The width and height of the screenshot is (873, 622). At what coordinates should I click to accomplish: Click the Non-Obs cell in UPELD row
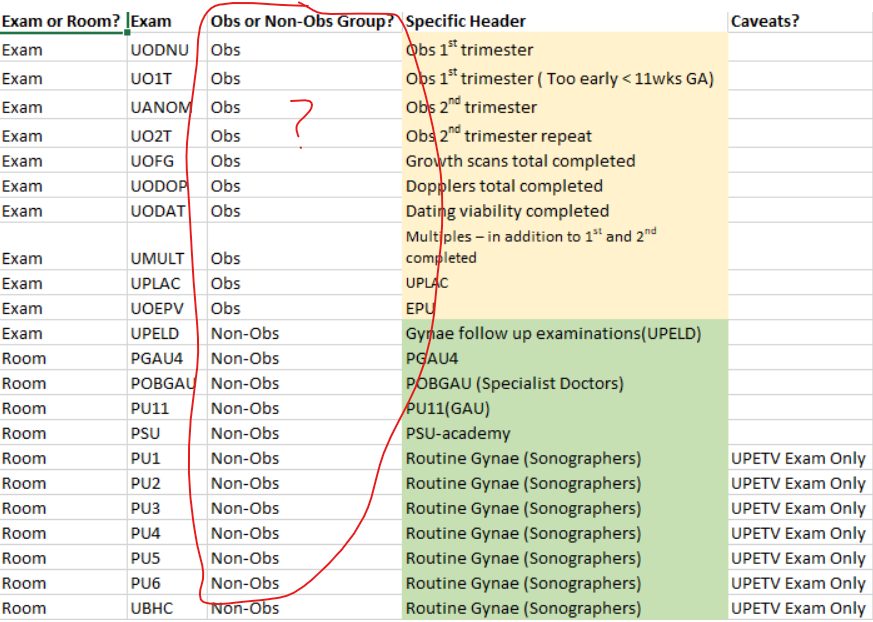click(x=305, y=334)
